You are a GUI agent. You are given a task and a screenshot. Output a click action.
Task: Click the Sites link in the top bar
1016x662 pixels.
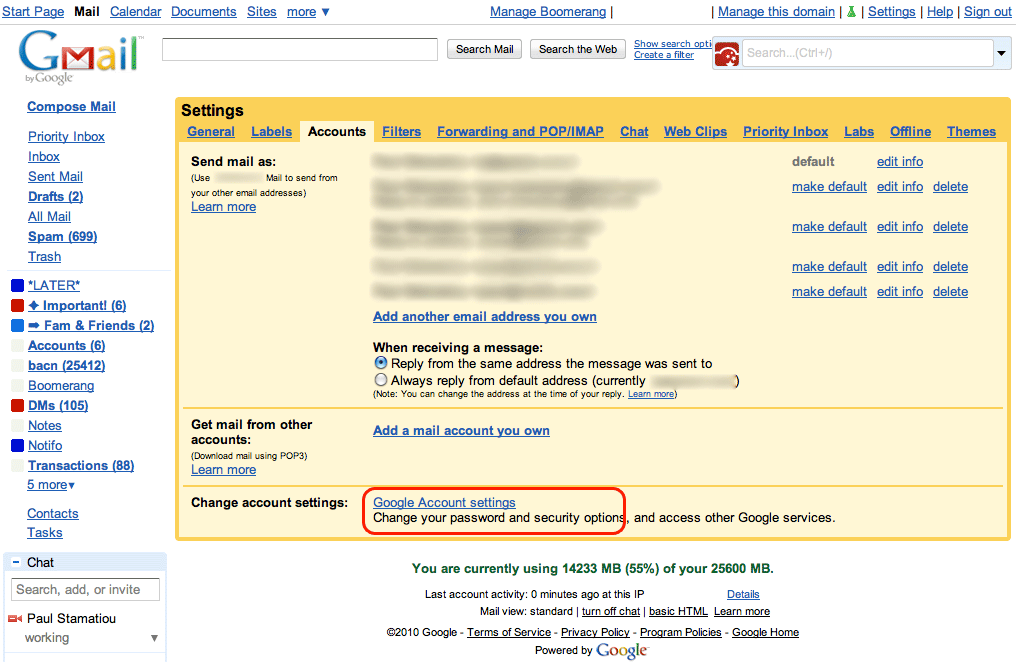tap(262, 12)
